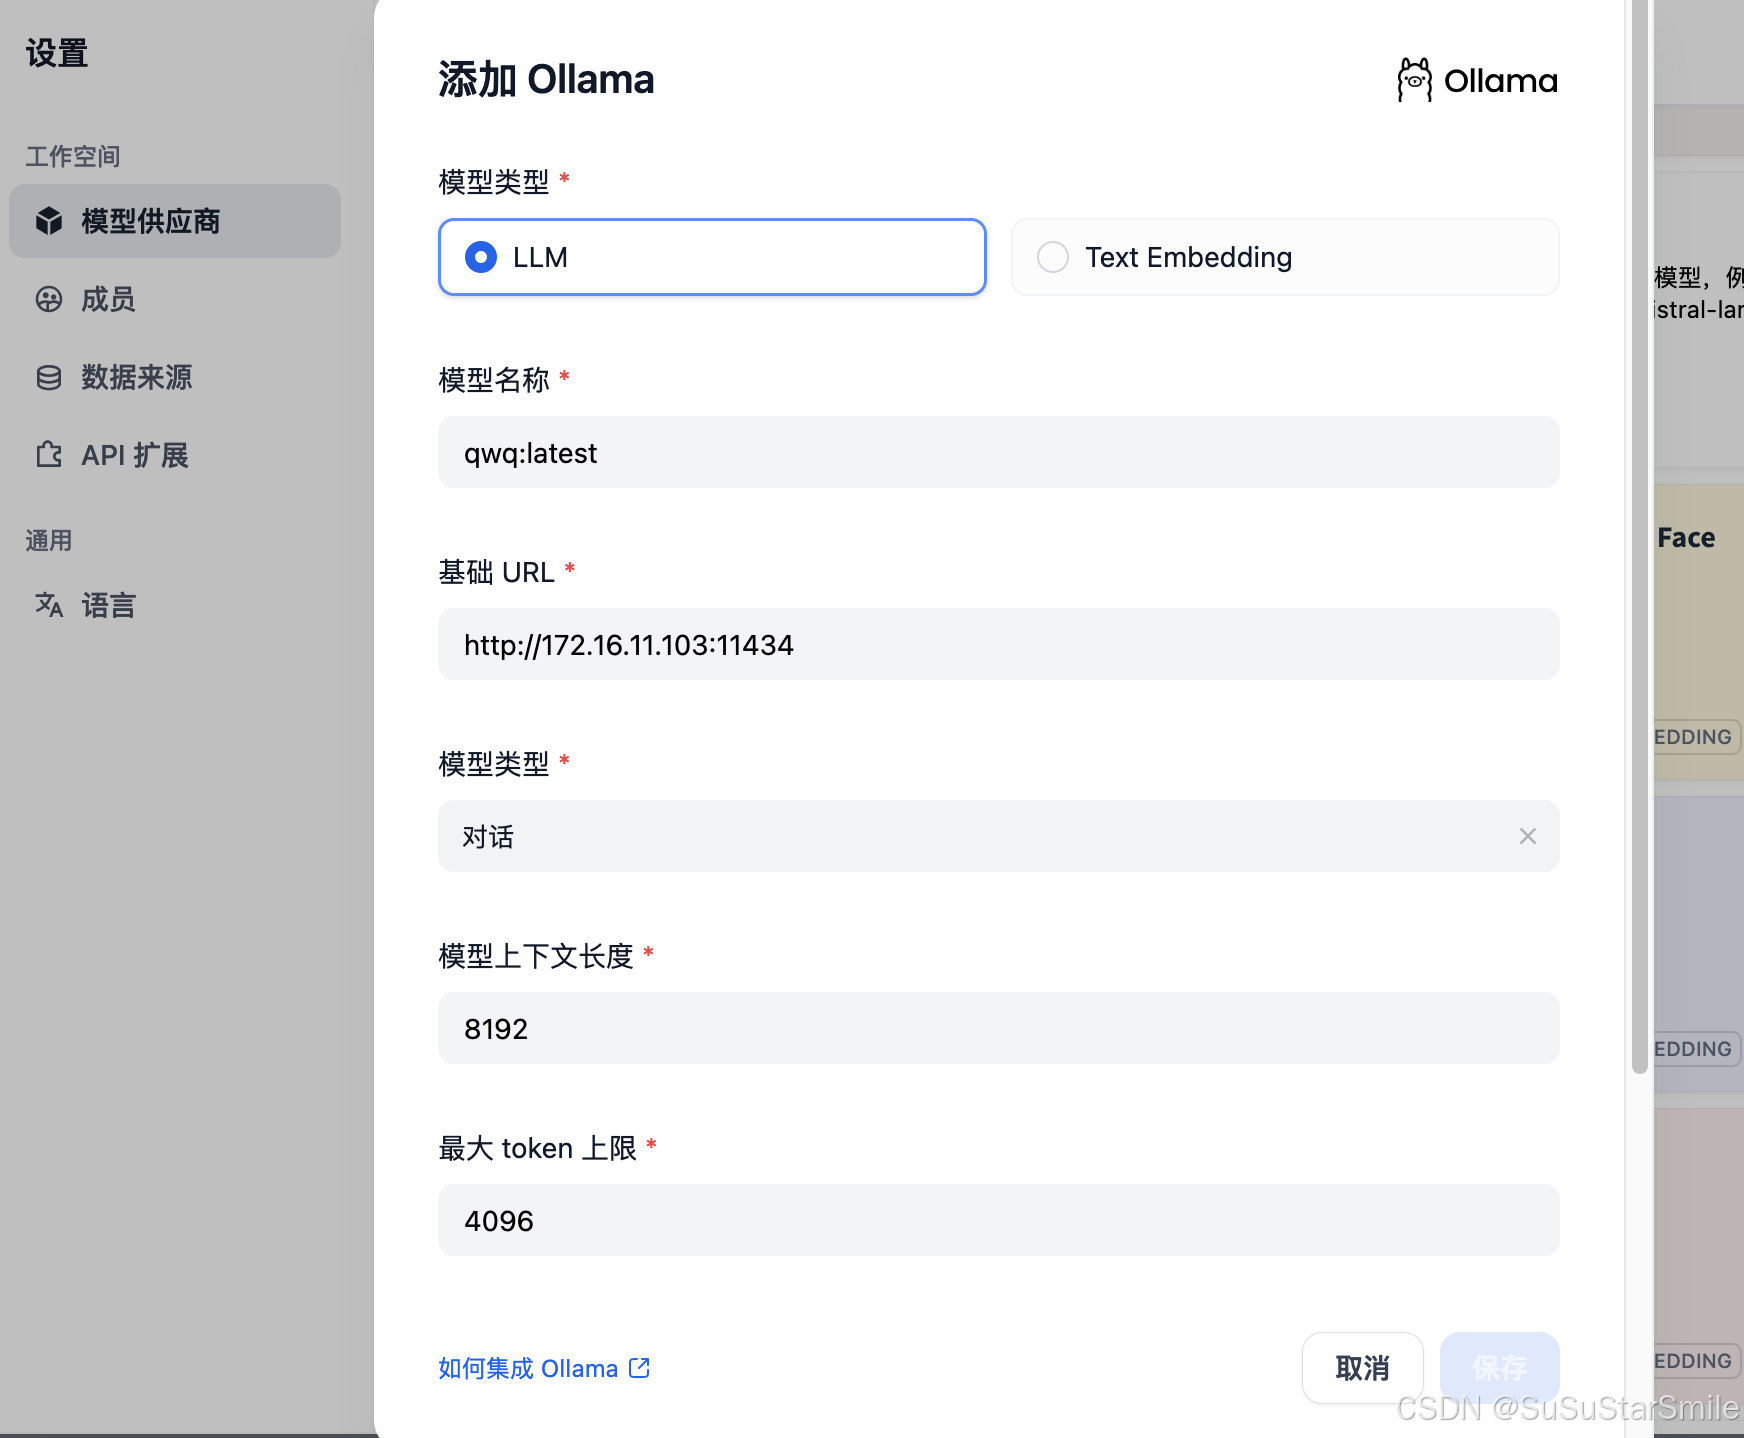Clear the 对话 selection with the X icon
The image size is (1744, 1438).
[x=1527, y=836]
